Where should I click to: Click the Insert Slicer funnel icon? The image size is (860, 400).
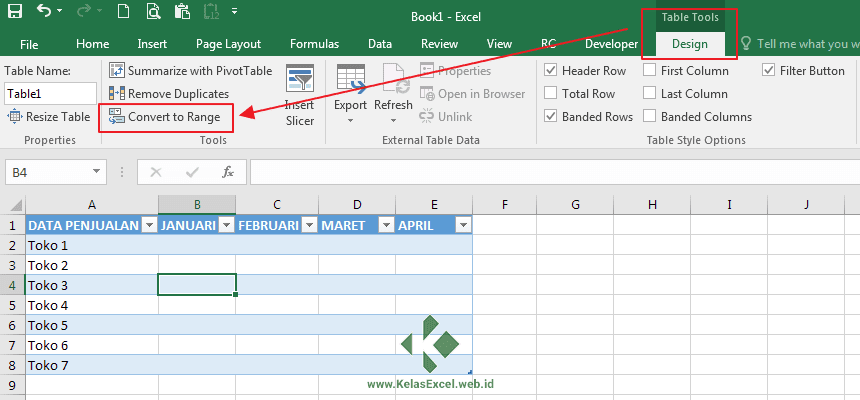(x=300, y=78)
